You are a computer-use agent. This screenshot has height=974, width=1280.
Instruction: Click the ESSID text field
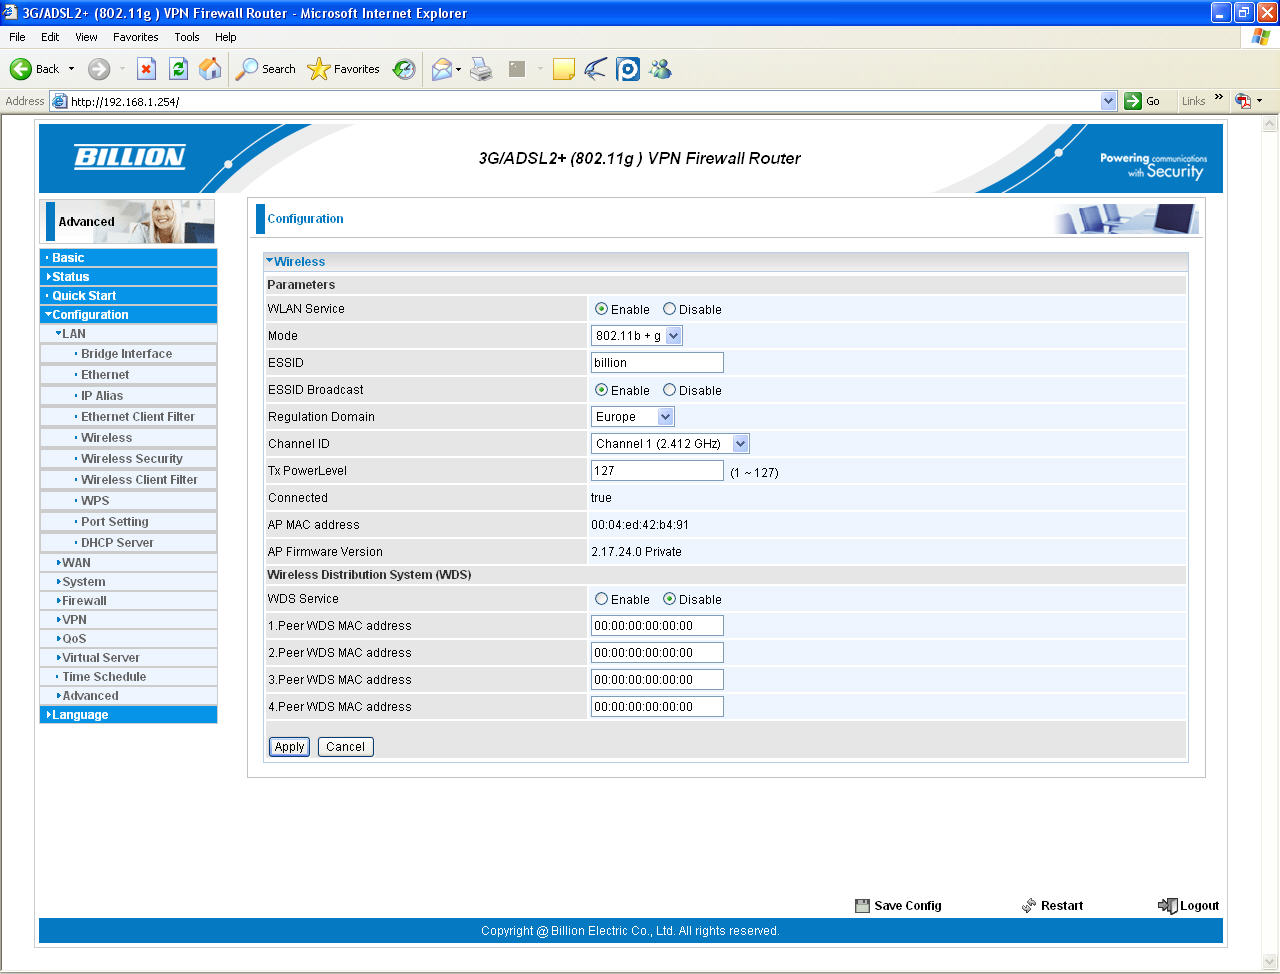tap(657, 363)
